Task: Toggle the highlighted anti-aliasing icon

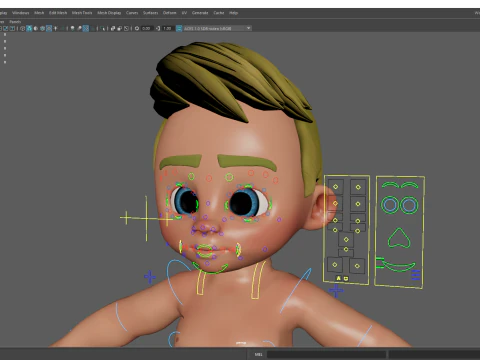Action: (x=86, y=28)
